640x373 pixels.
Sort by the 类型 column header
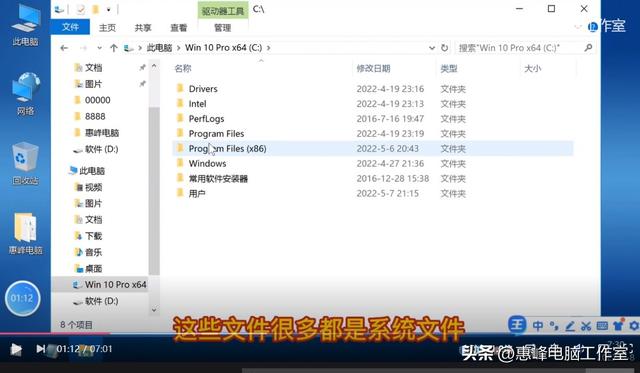click(449, 69)
